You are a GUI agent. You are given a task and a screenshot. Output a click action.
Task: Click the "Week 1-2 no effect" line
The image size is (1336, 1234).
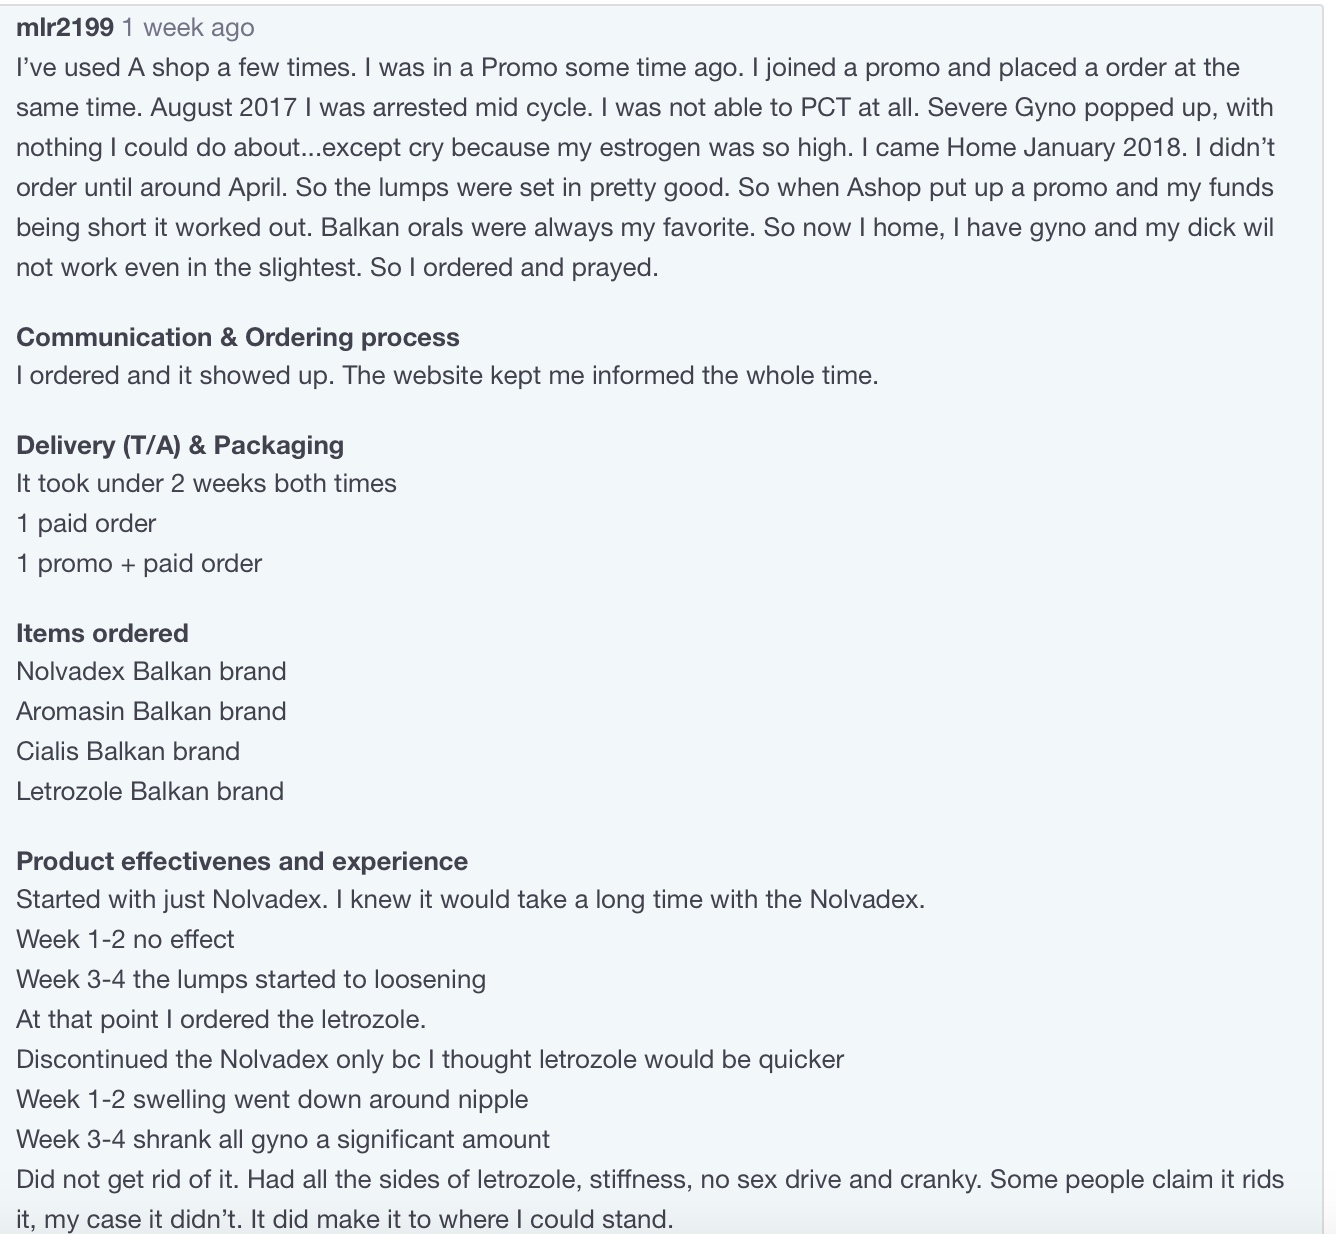point(125,939)
